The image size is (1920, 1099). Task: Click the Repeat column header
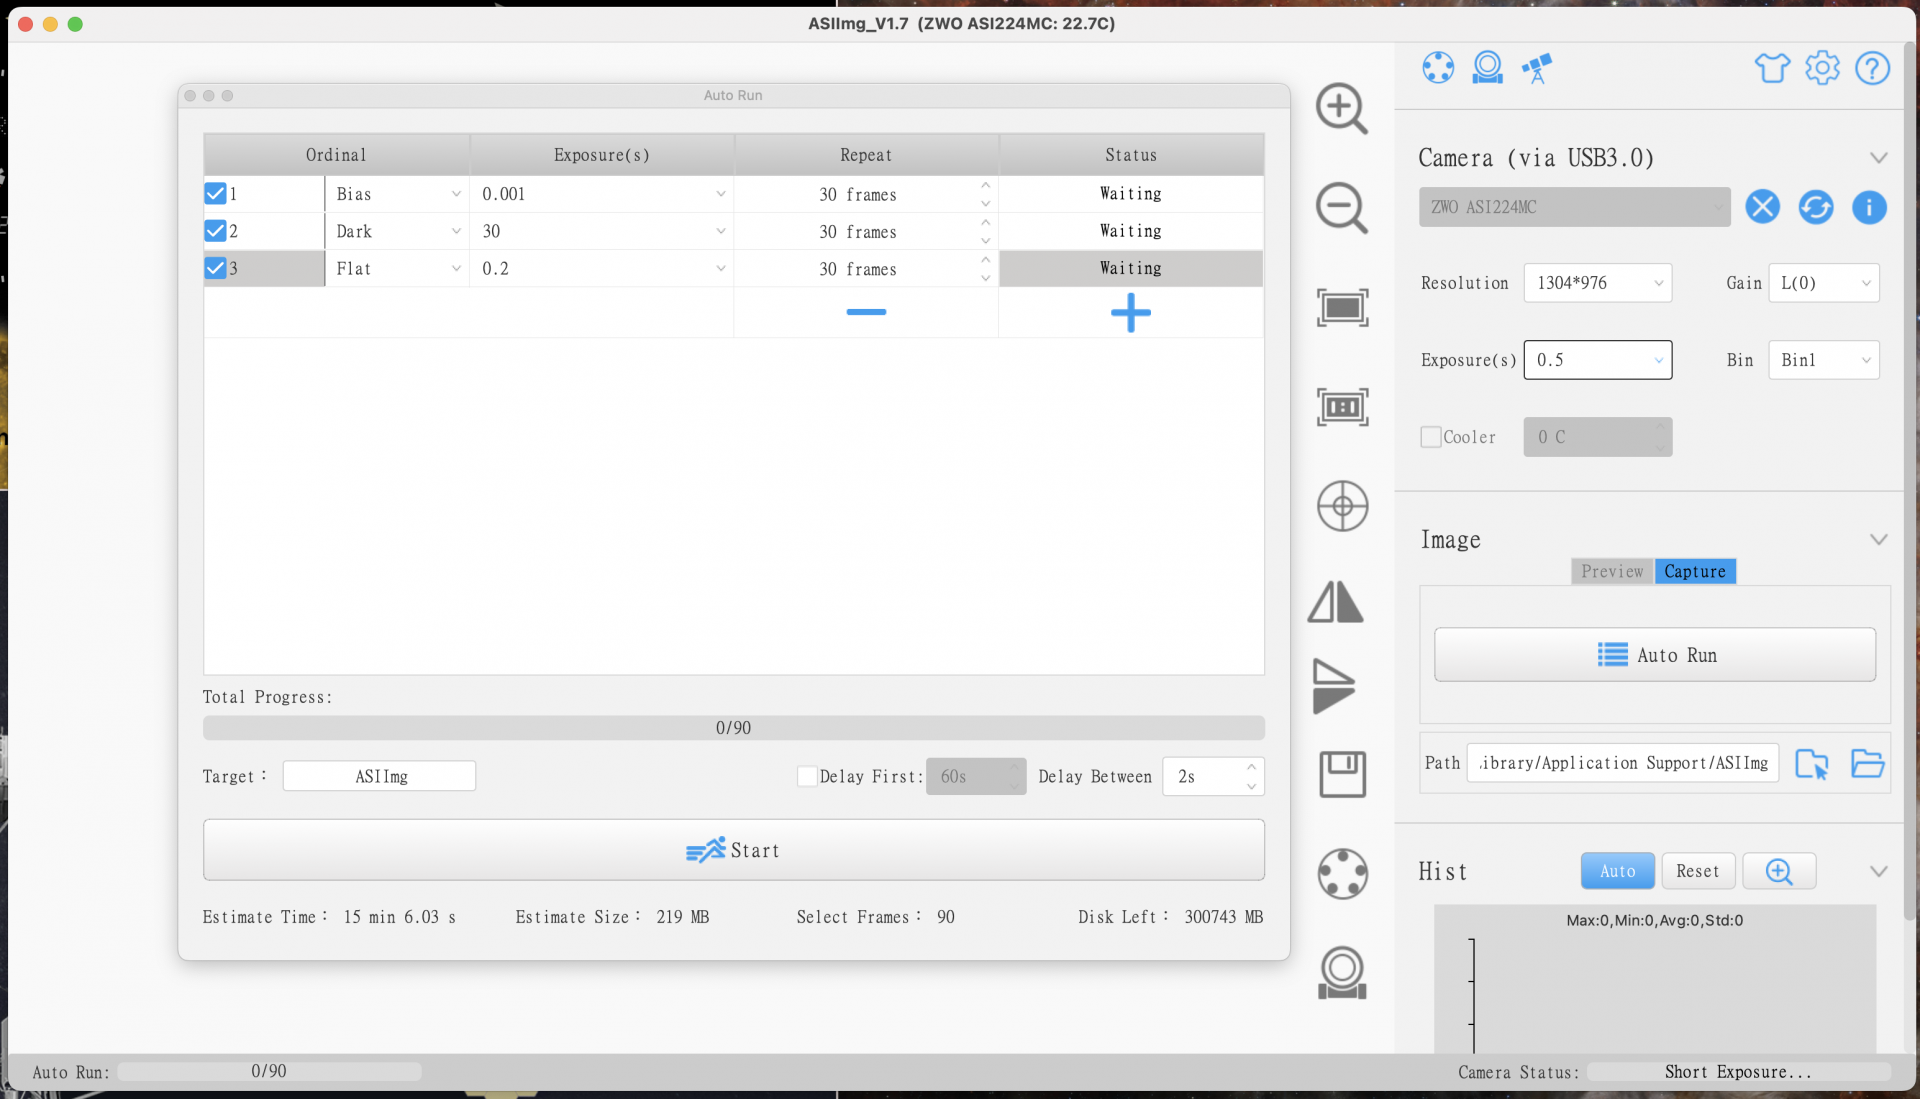866,155
